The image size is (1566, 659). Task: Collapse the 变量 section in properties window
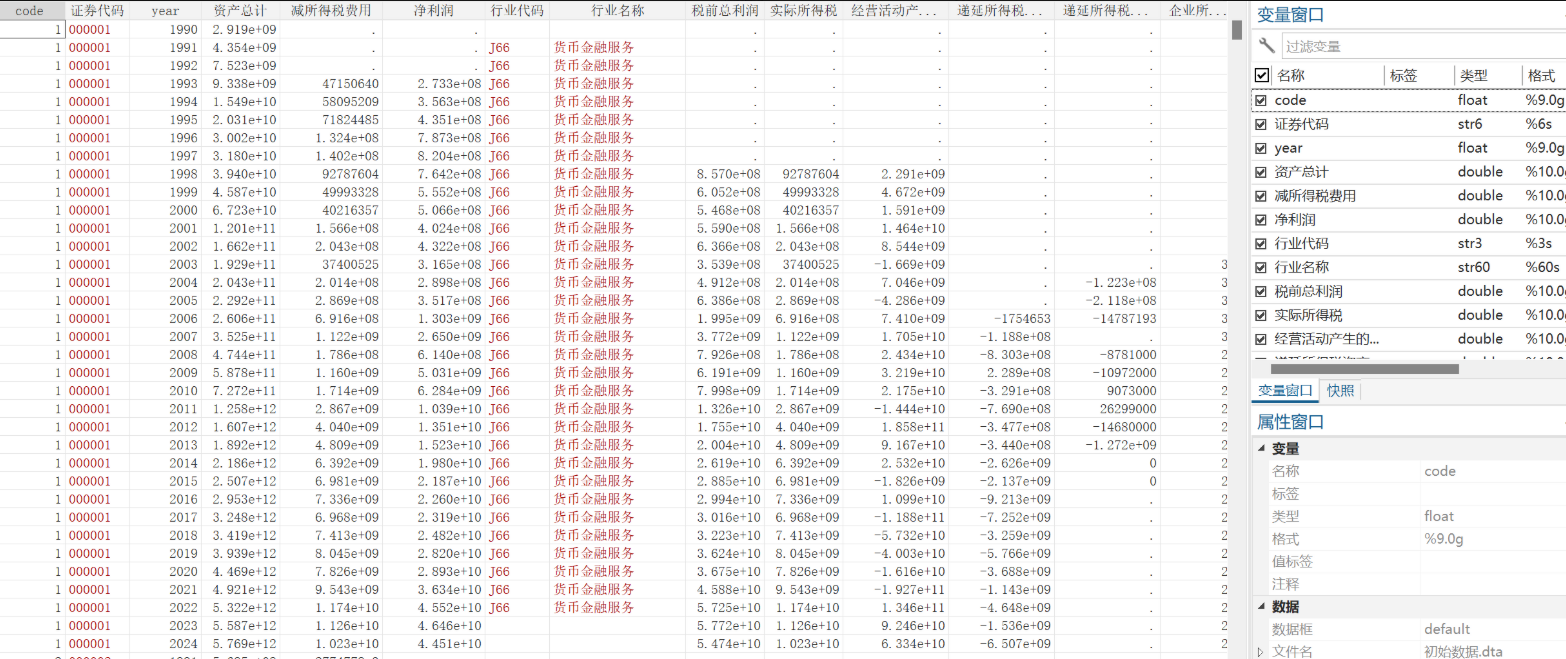(x=1261, y=449)
